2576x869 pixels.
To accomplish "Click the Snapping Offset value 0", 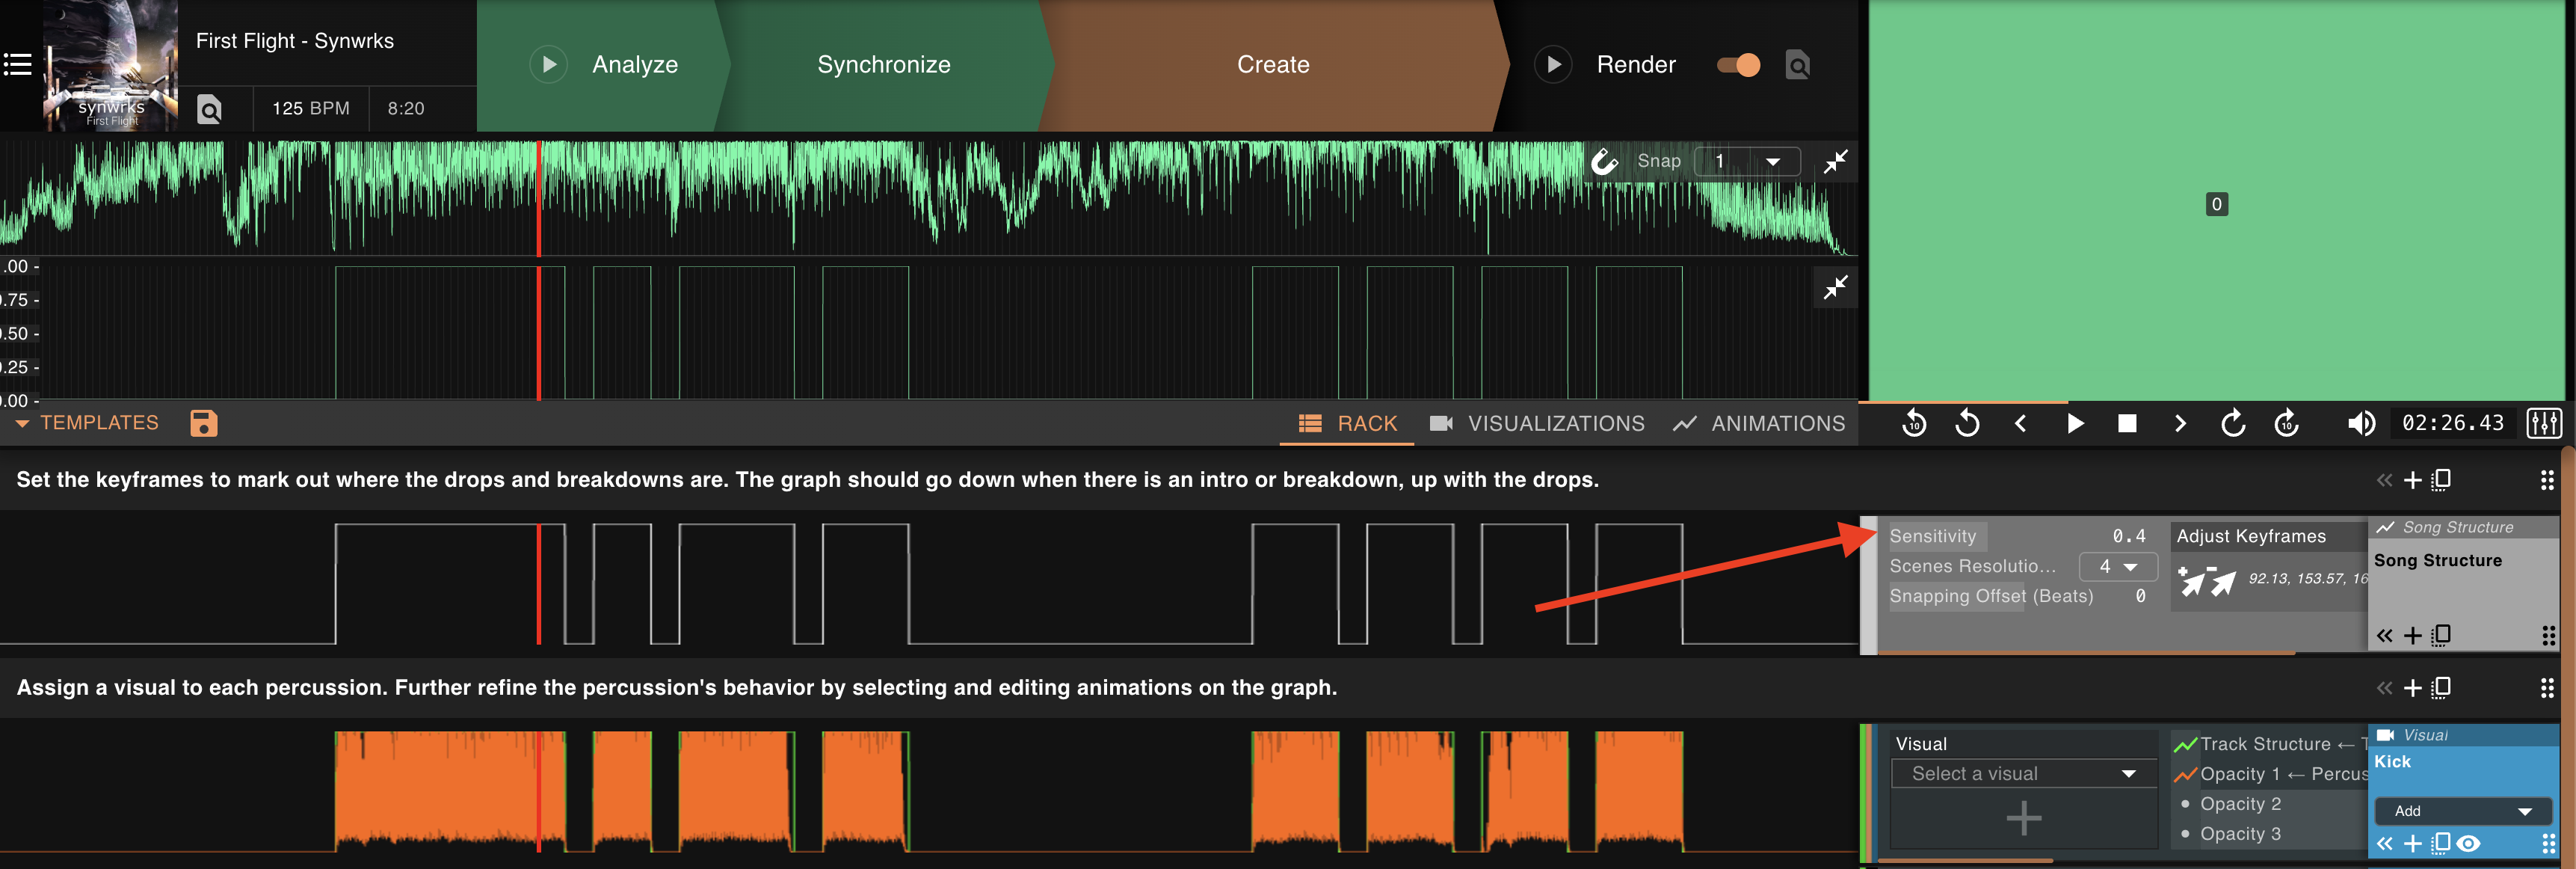I will [2140, 597].
